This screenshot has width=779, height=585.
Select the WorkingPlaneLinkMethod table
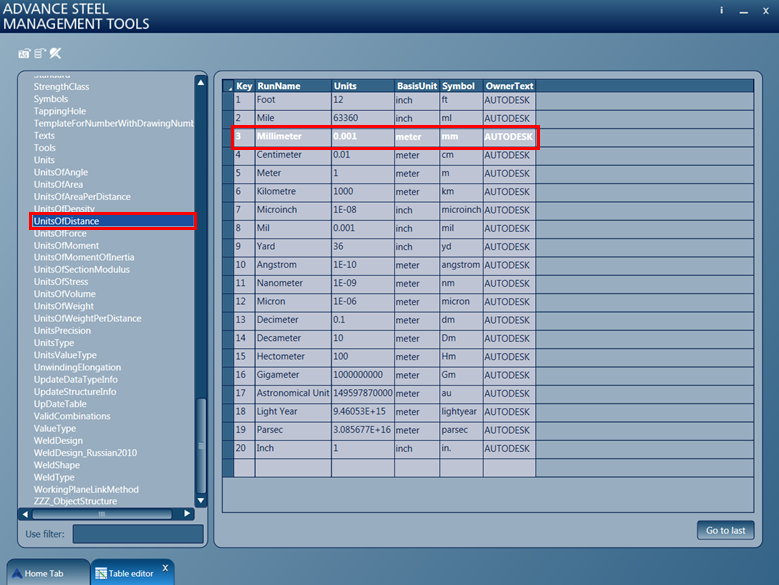click(86, 490)
